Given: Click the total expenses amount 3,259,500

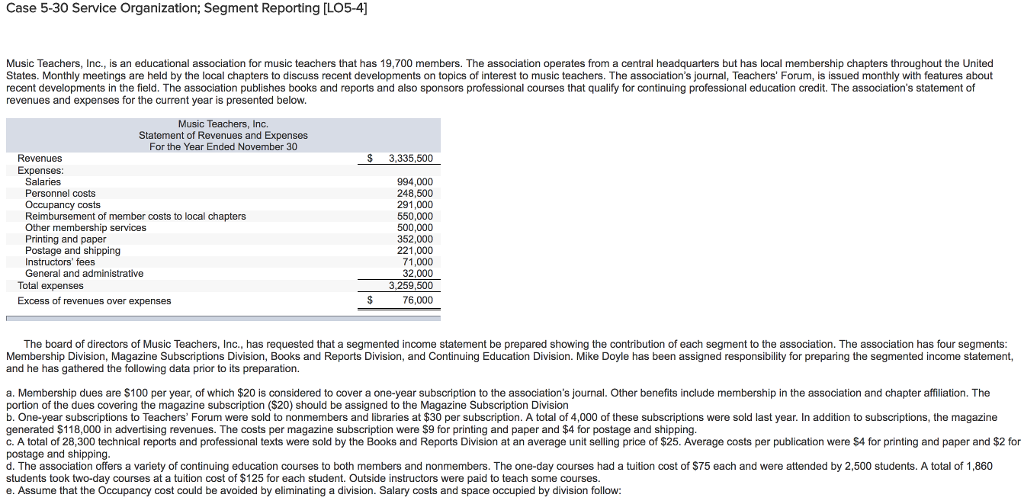Looking at the screenshot, I should [x=410, y=286].
